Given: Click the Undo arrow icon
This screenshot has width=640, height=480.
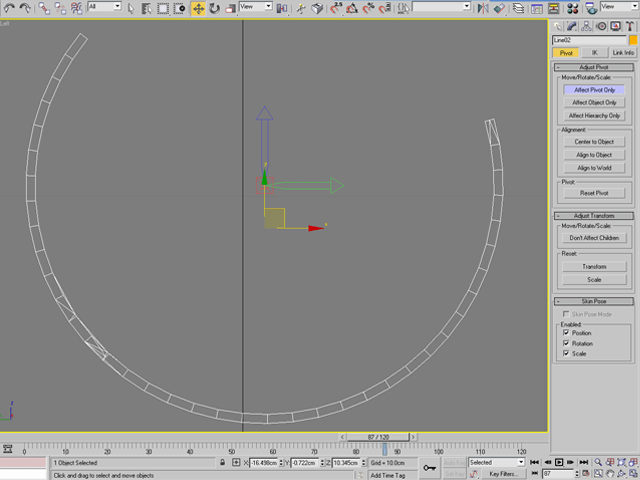Looking at the screenshot, I should click(x=9, y=8).
